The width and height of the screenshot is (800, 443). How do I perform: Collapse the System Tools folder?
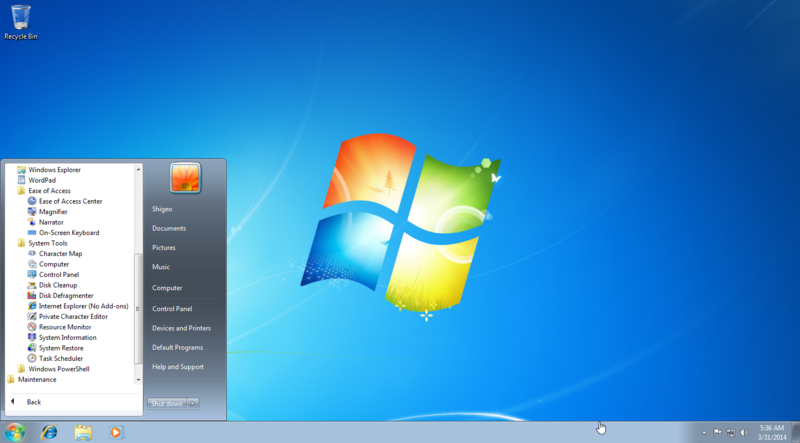coord(42,243)
